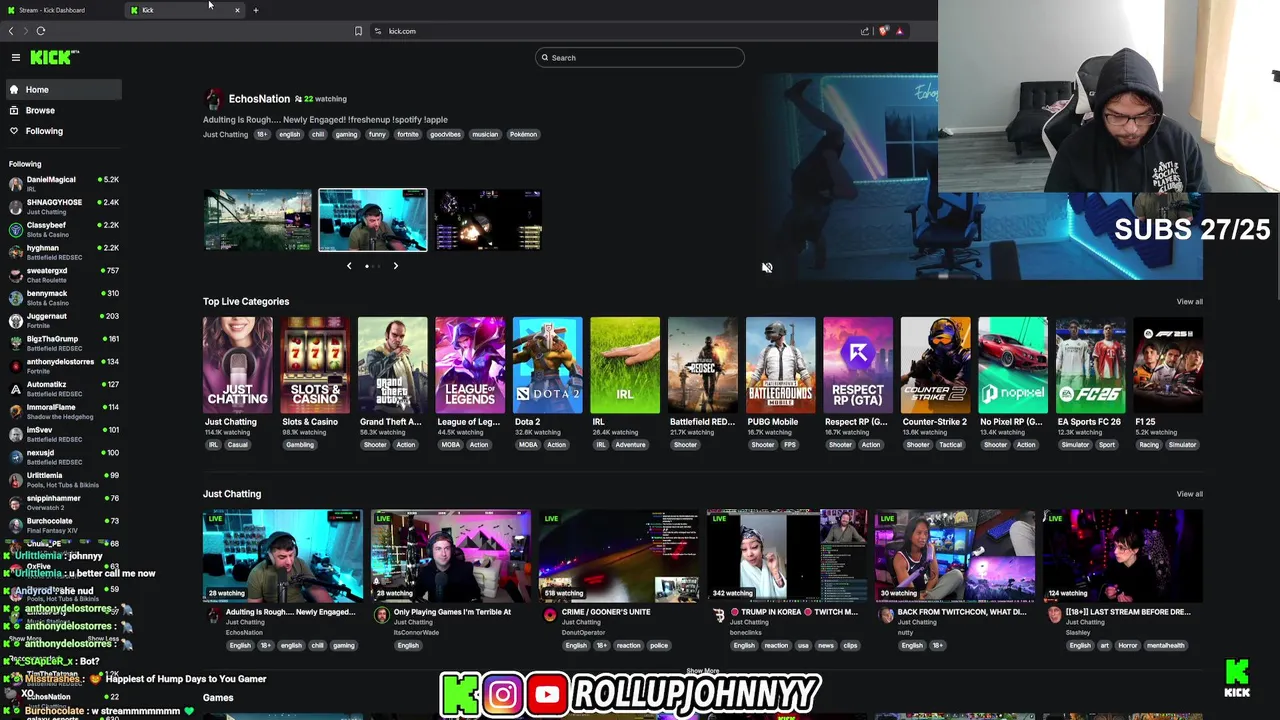
Task: Open CRIME / GOONER'S UNITE stream card
Action: click(x=619, y=555)
